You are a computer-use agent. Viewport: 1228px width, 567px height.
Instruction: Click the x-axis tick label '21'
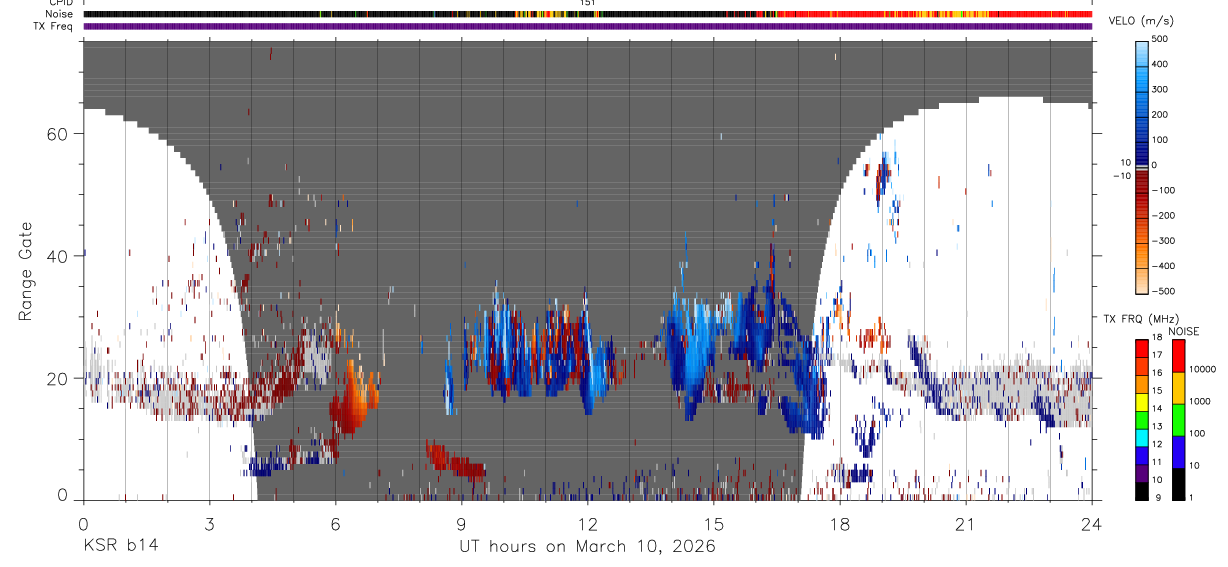966,524
